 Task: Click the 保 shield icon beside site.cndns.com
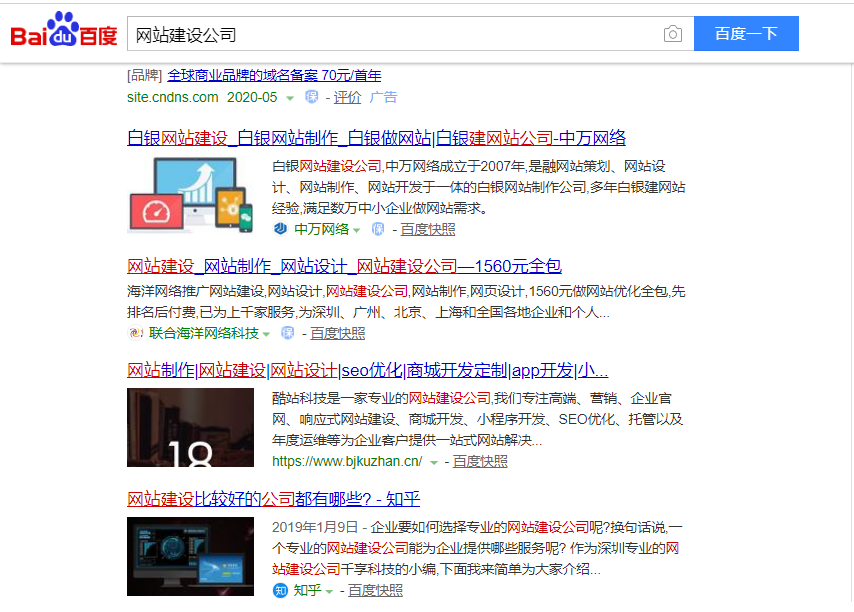point(312,97)
